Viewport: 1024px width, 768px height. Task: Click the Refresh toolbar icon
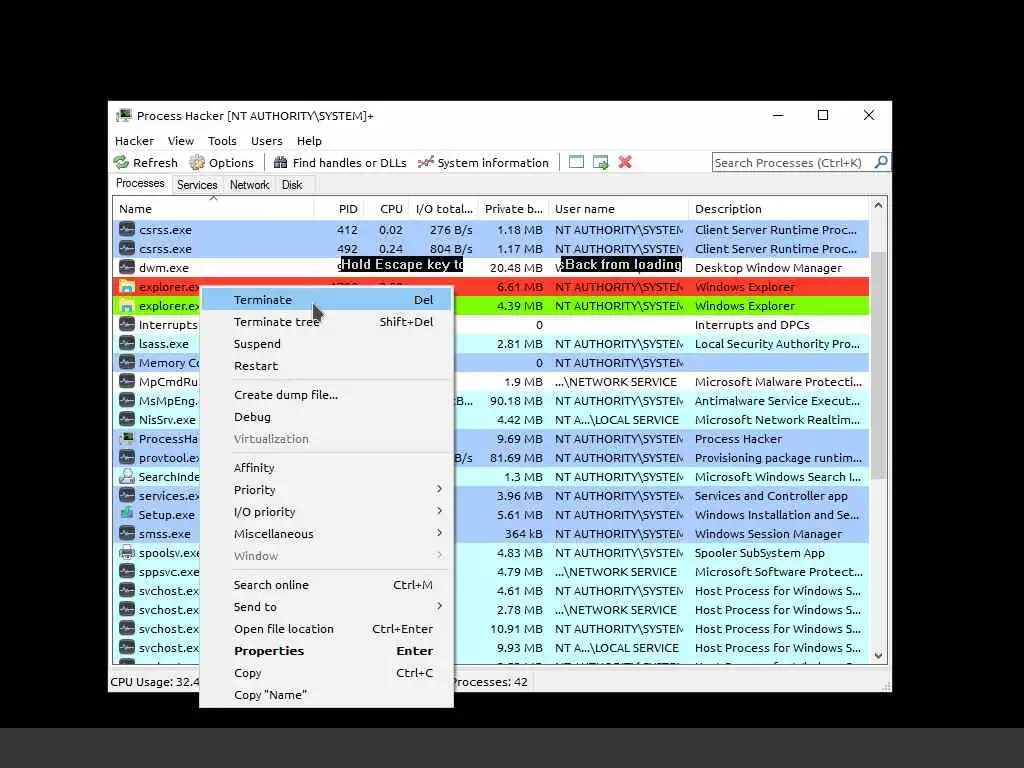121,163
